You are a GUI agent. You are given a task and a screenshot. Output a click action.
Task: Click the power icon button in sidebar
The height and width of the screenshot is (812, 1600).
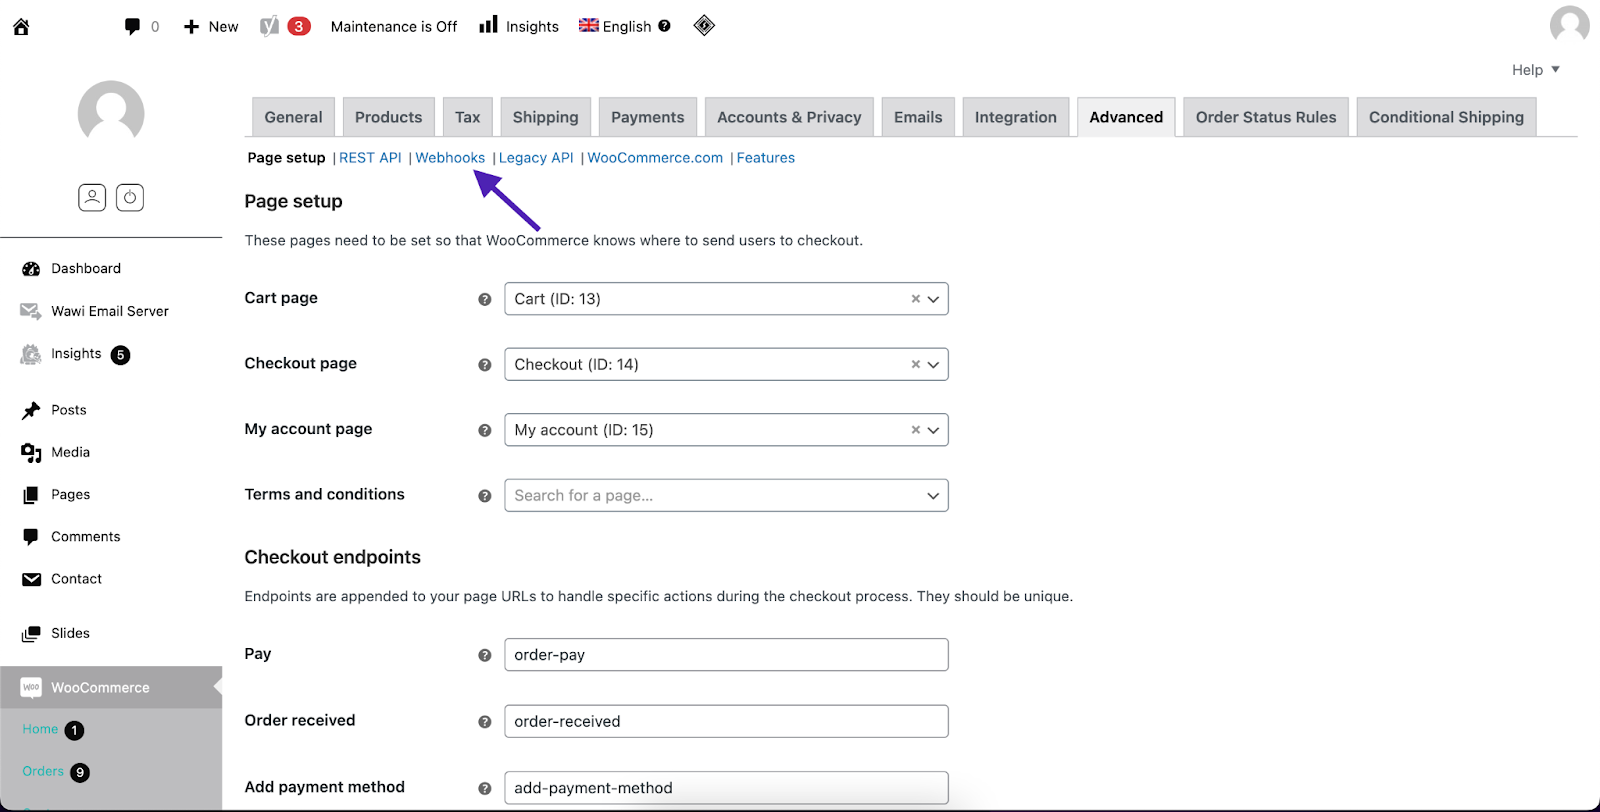pyautogui.click(x=130, y=197)
